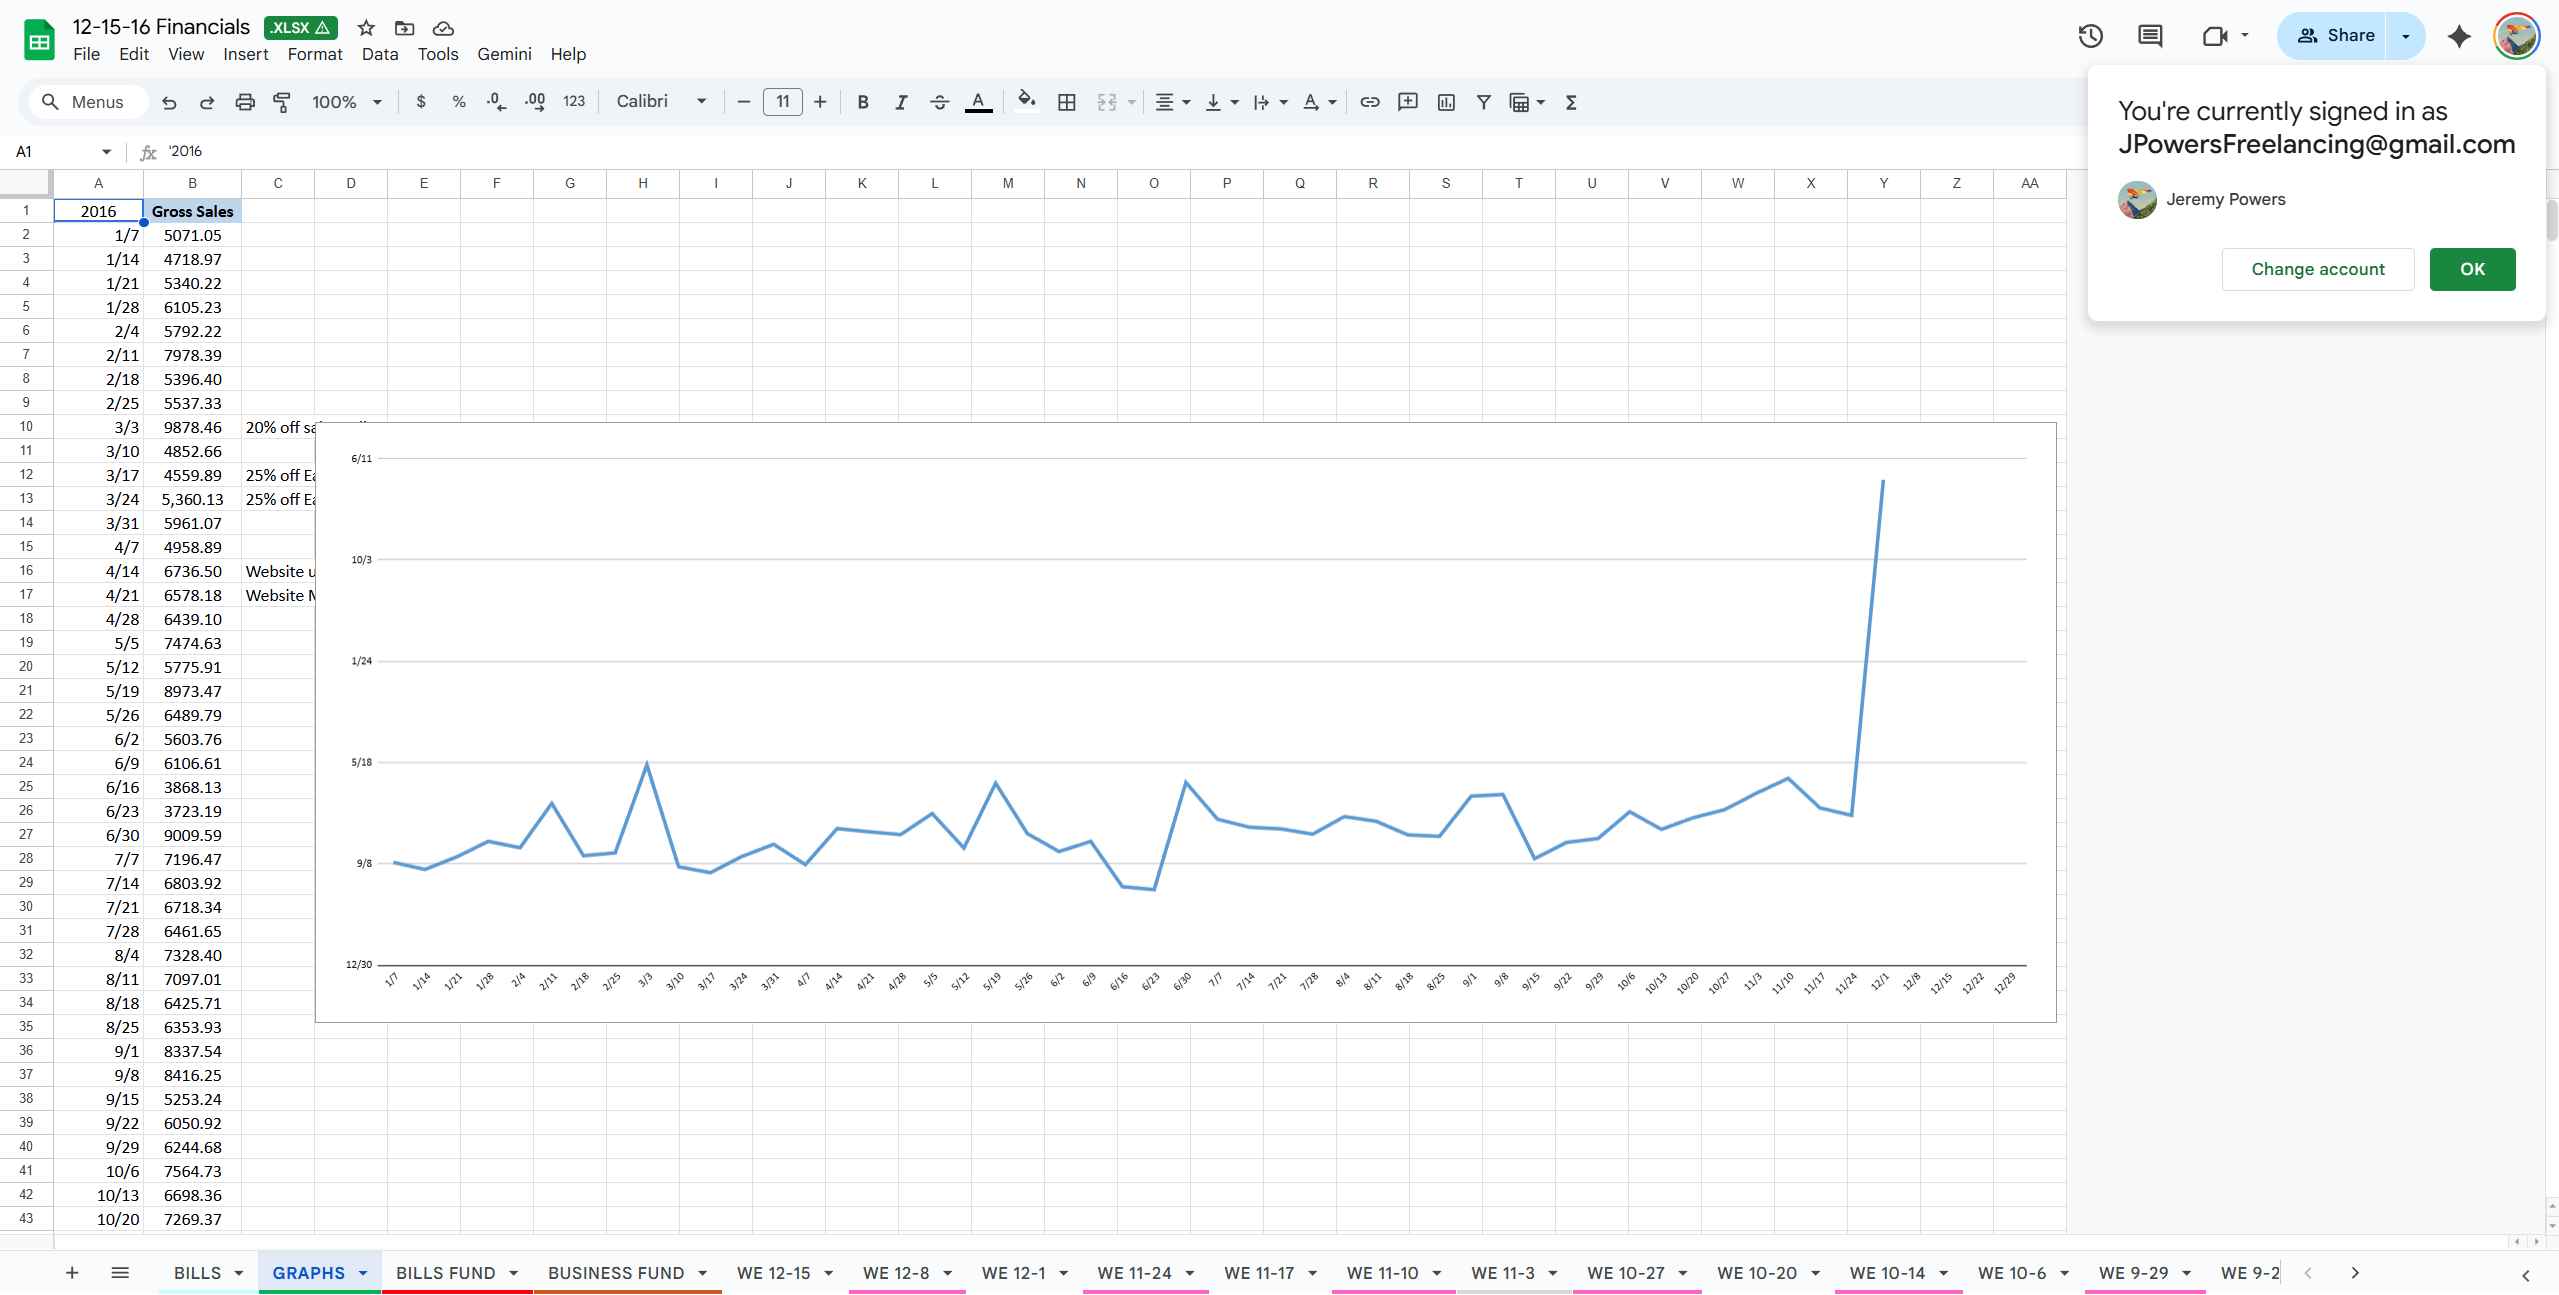Click the Change account button
The image size is (2559, 1295).
click(2317, 269)
